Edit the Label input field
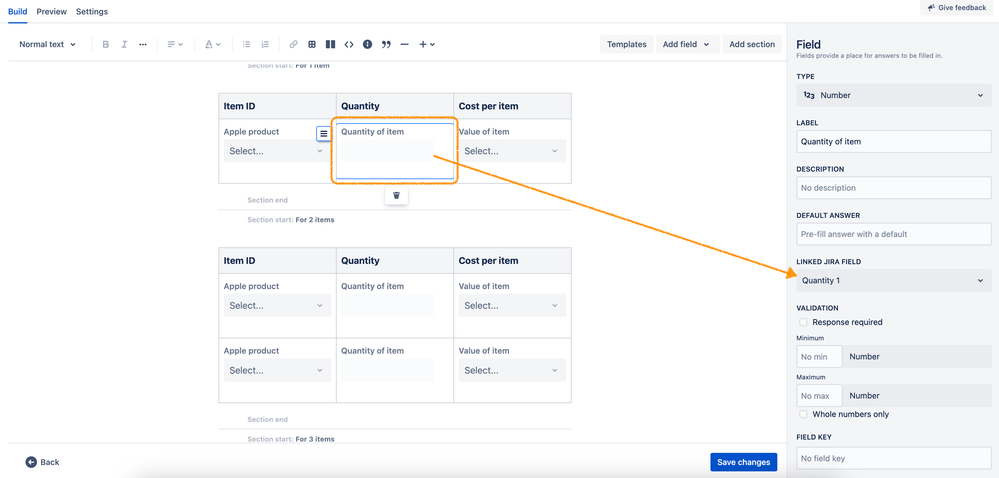The height and width of the screenshot is (478, 999). (x=894, y=141)
